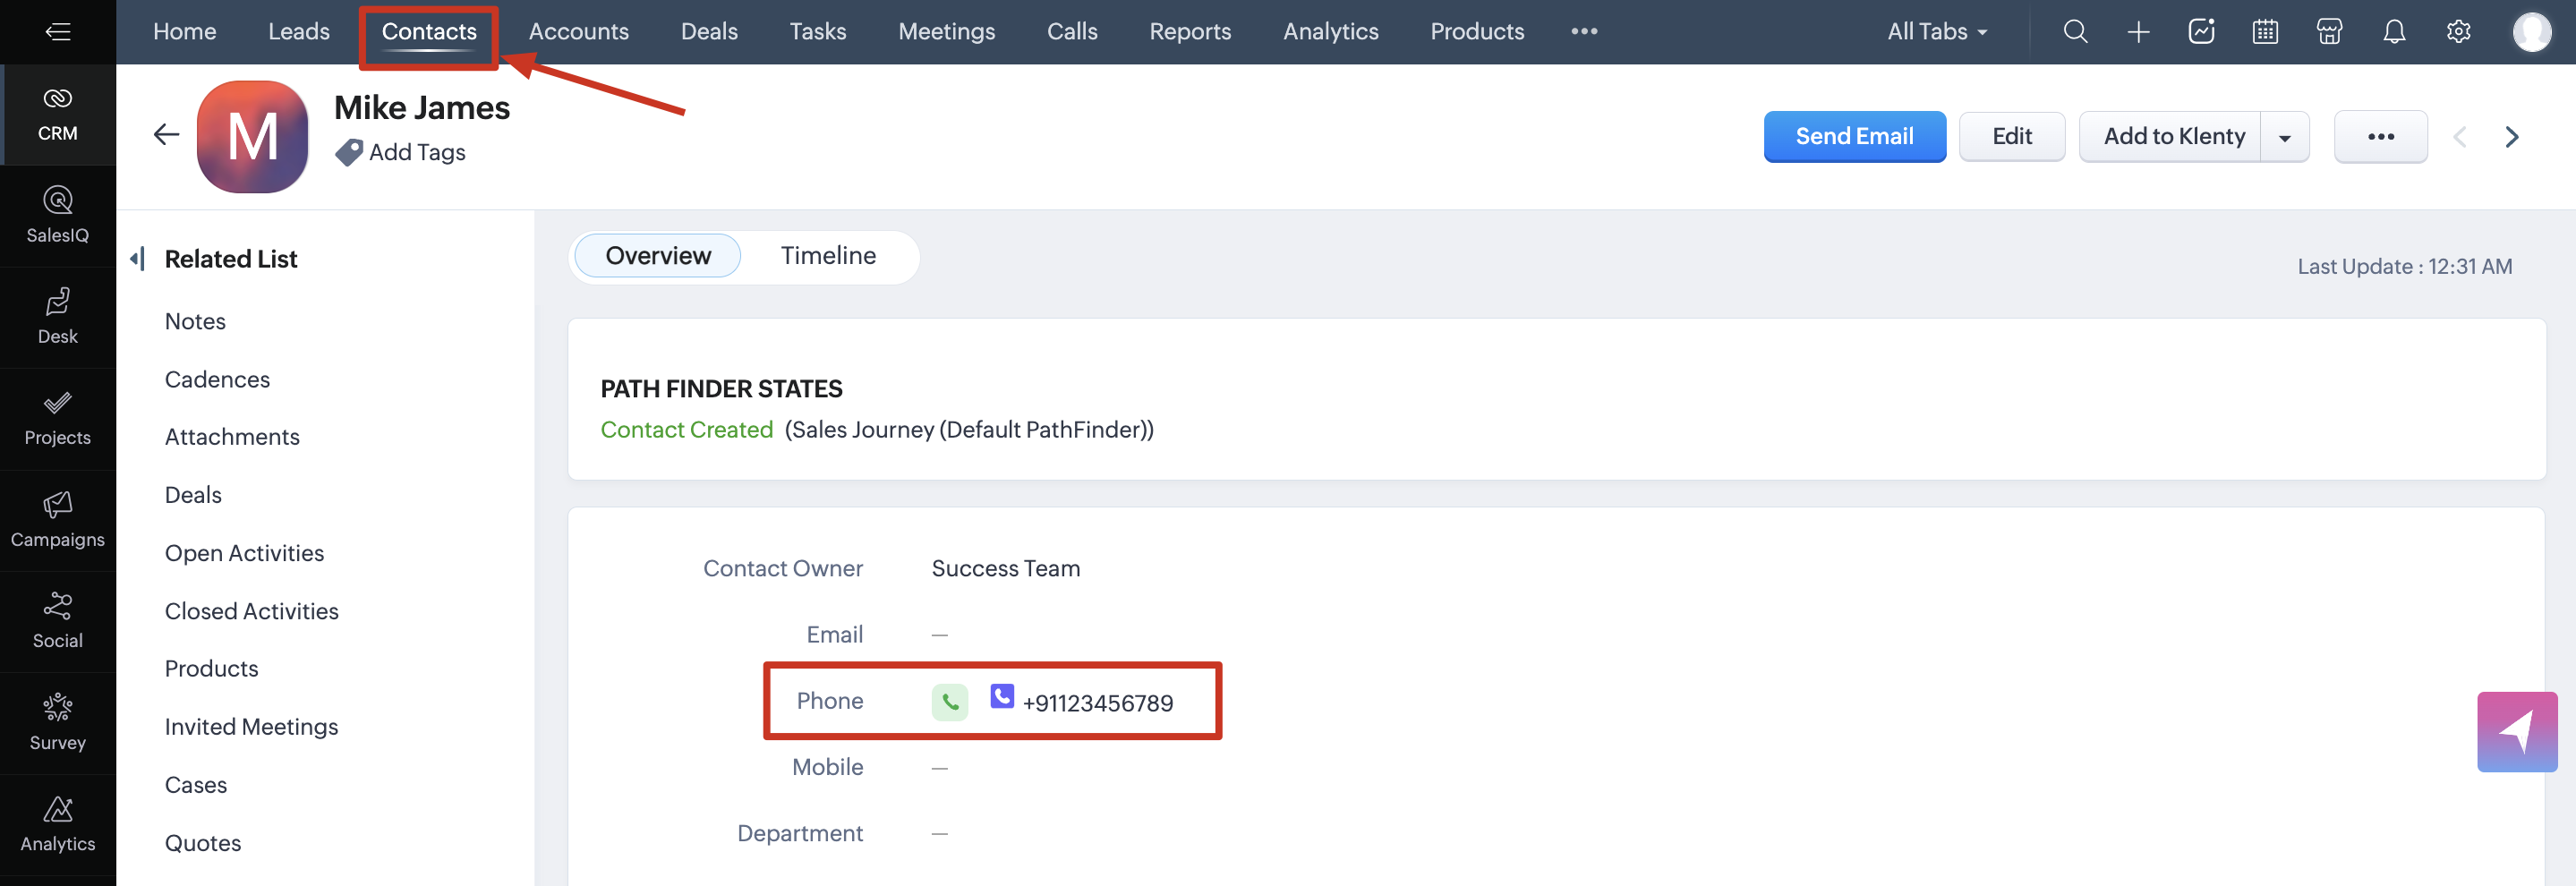This screenshot has width=2576, height=886.
Task: Click the green phone call icon
Action: 949,702
